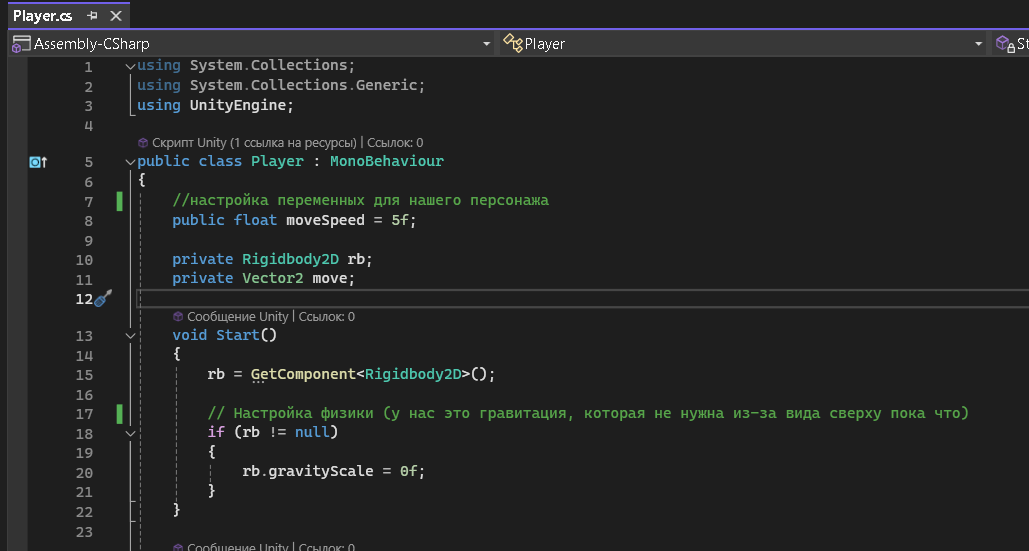
Task: Open 'Ссылок: 0' CodeLens above Start method
Action: point(327,317)
